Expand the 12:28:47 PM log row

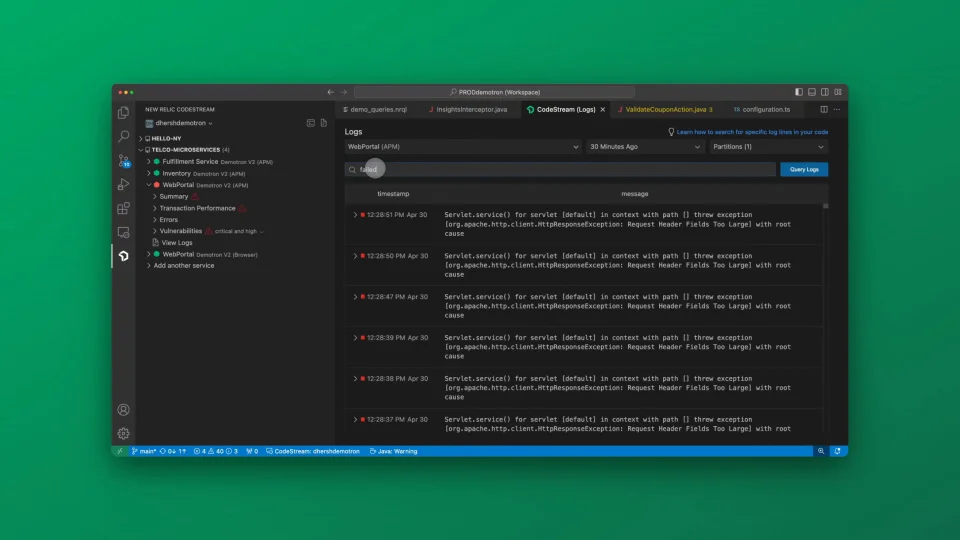click(355, 297)
